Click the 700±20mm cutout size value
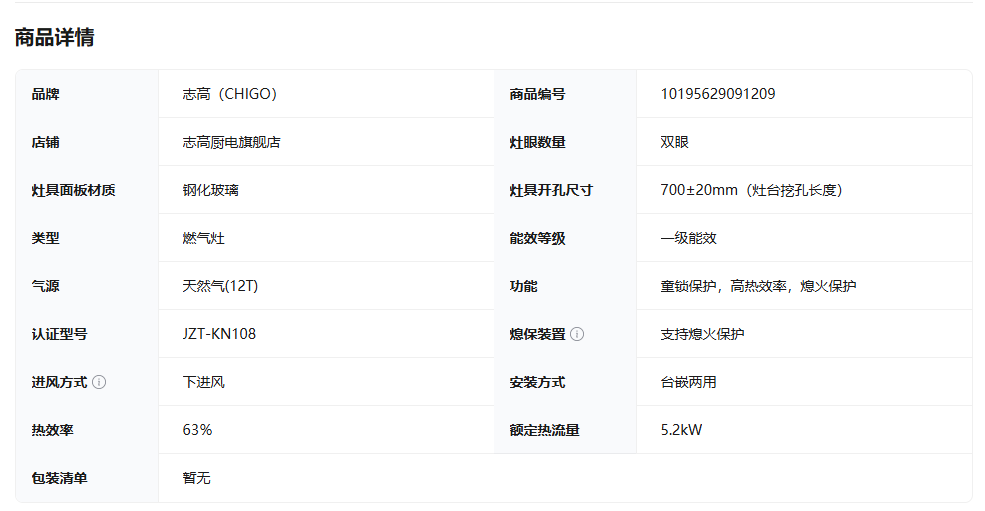Viewport: 985px width, 511px height. (x=753, y=190)
